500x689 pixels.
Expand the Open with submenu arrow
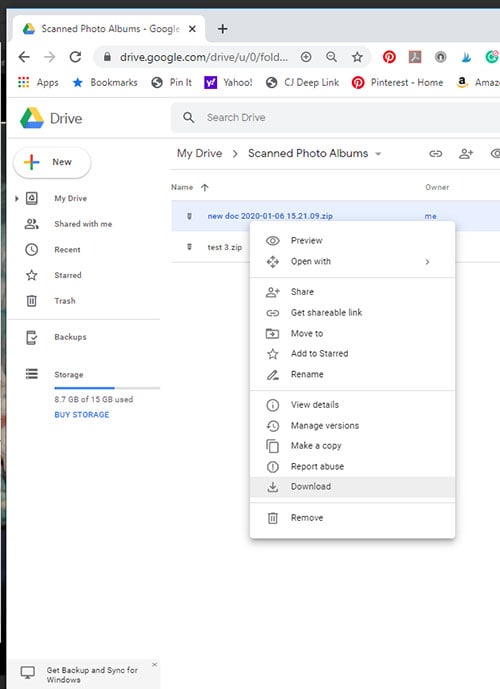pos(428,262)
